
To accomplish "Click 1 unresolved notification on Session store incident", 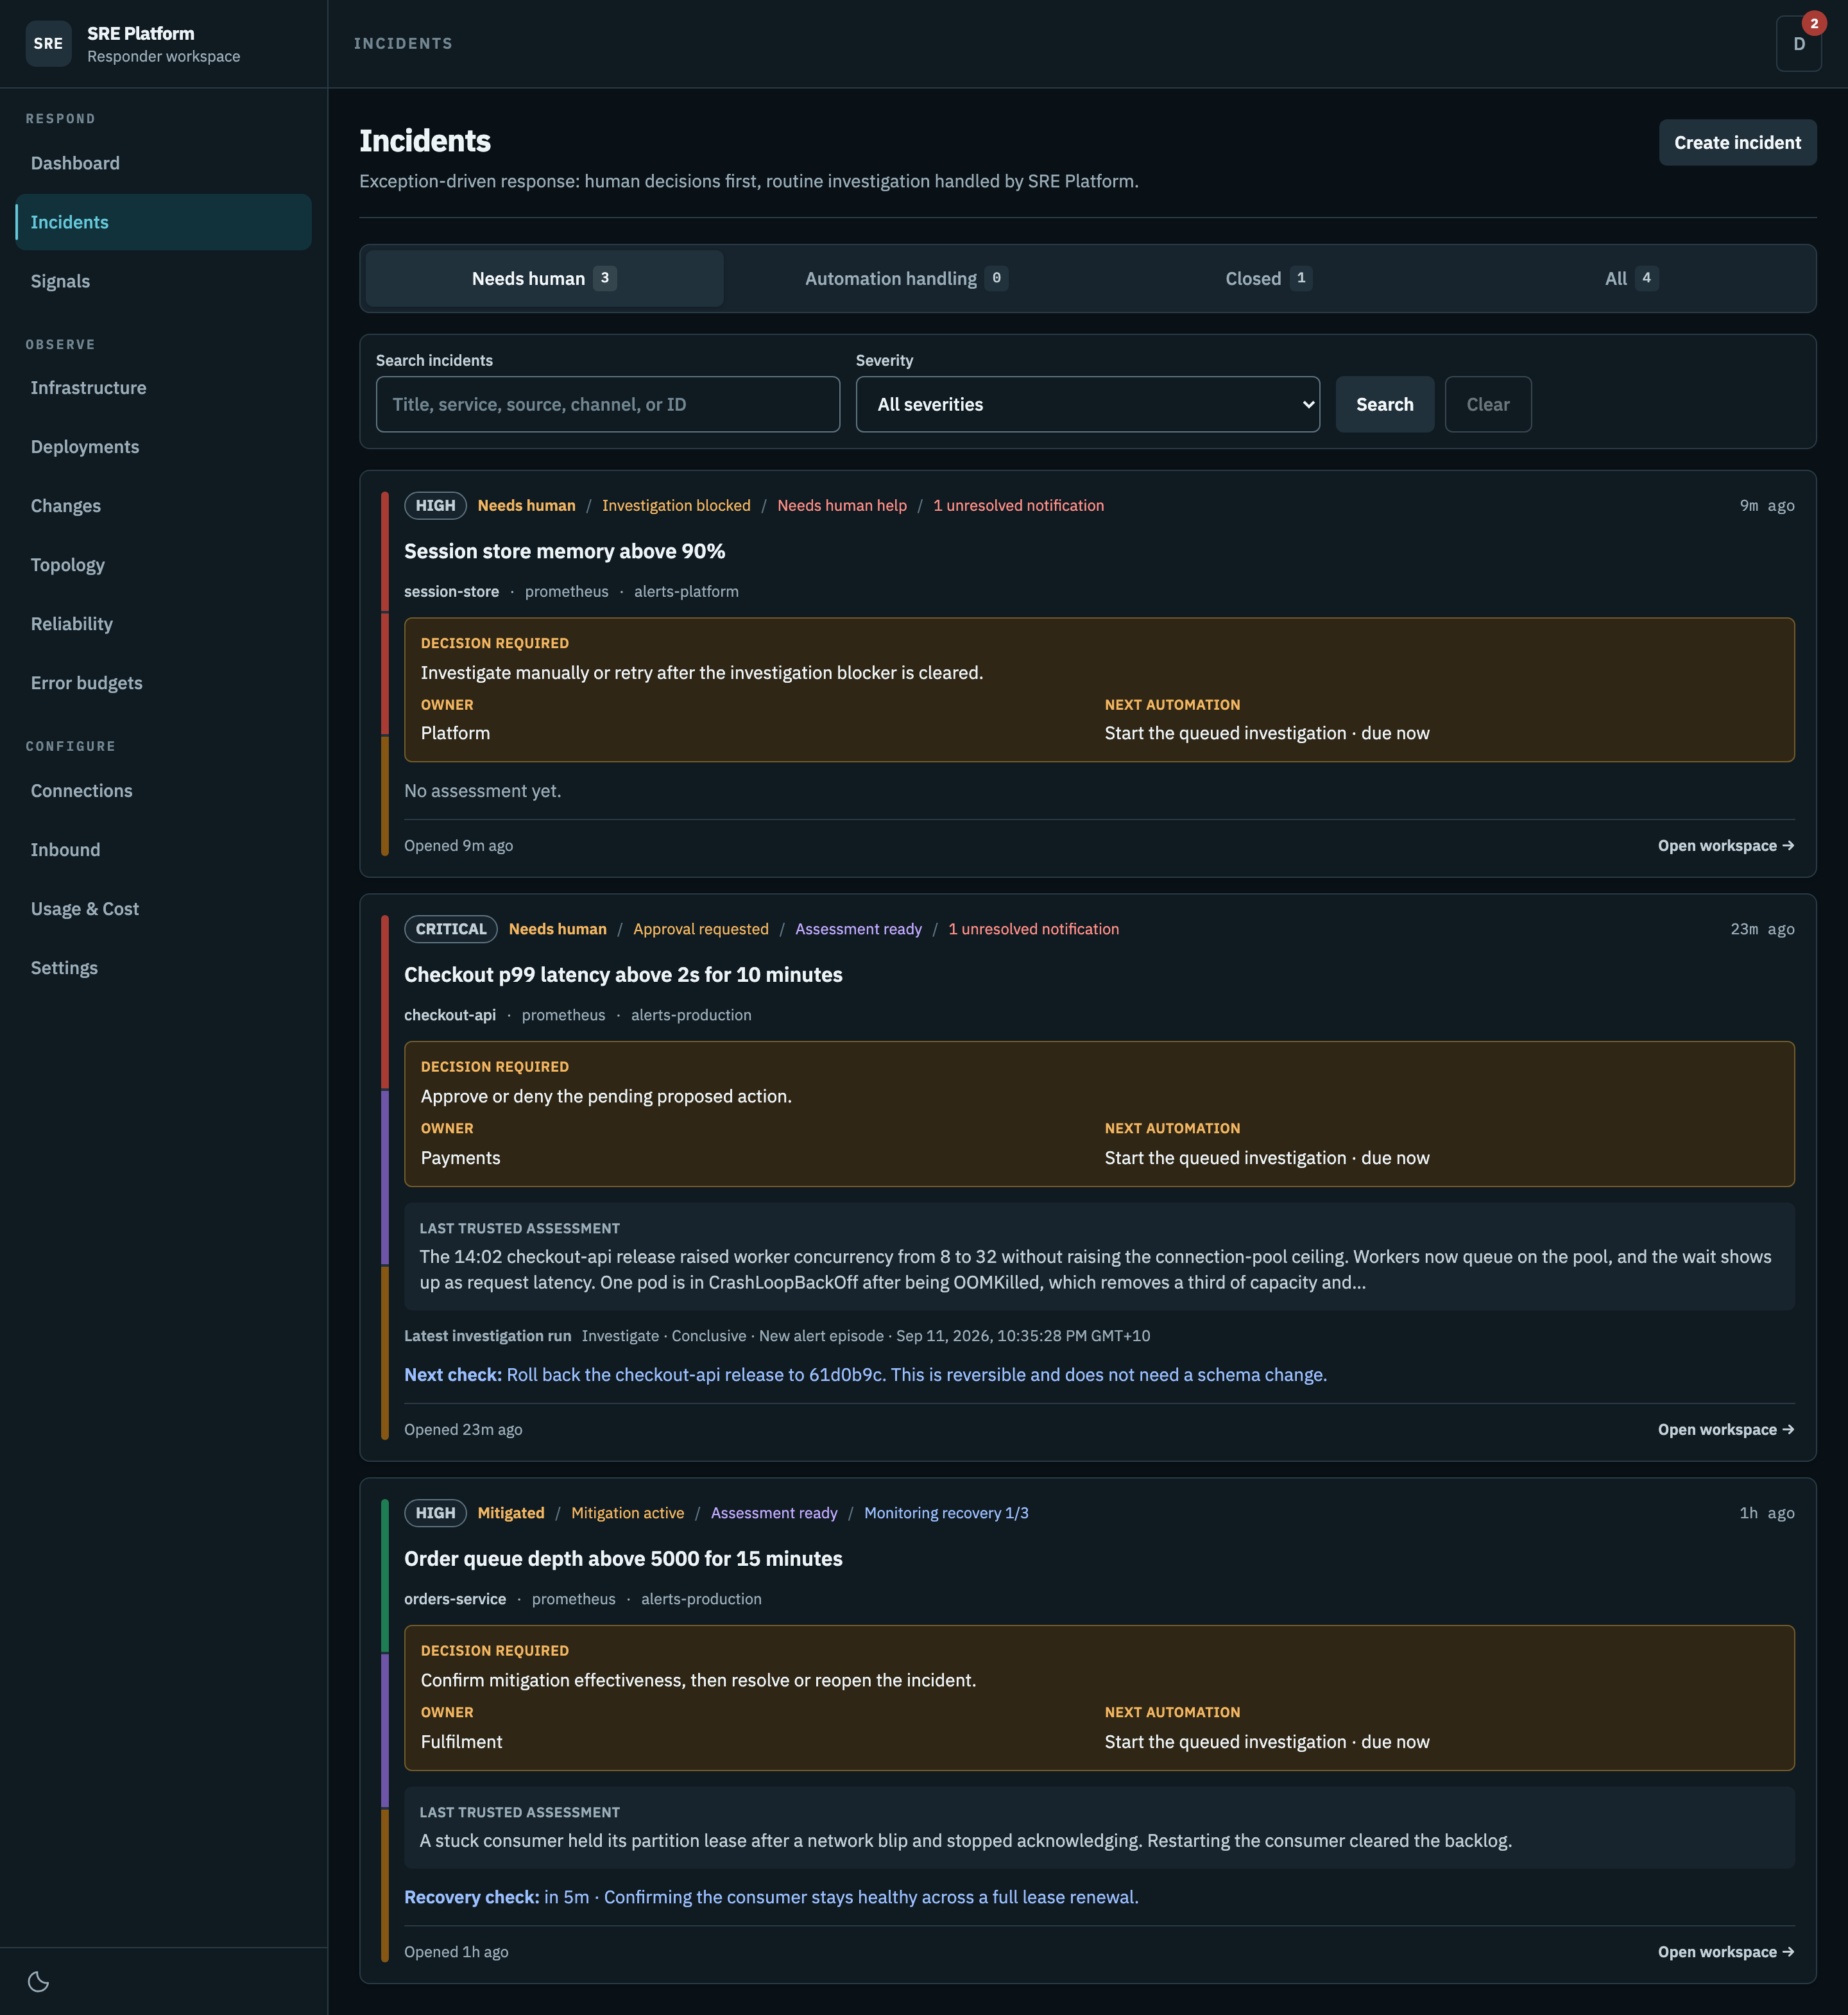I will point(1018,506).
